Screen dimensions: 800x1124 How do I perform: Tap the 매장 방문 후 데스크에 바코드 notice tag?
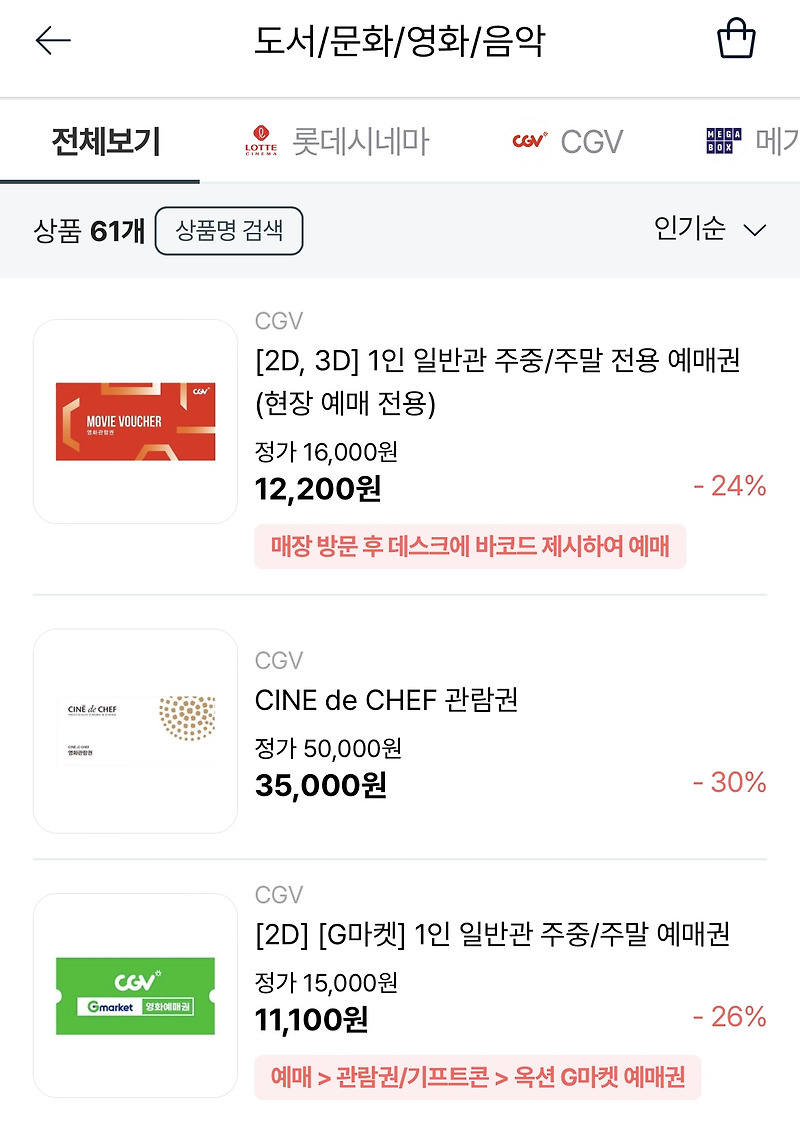point(470,546)
